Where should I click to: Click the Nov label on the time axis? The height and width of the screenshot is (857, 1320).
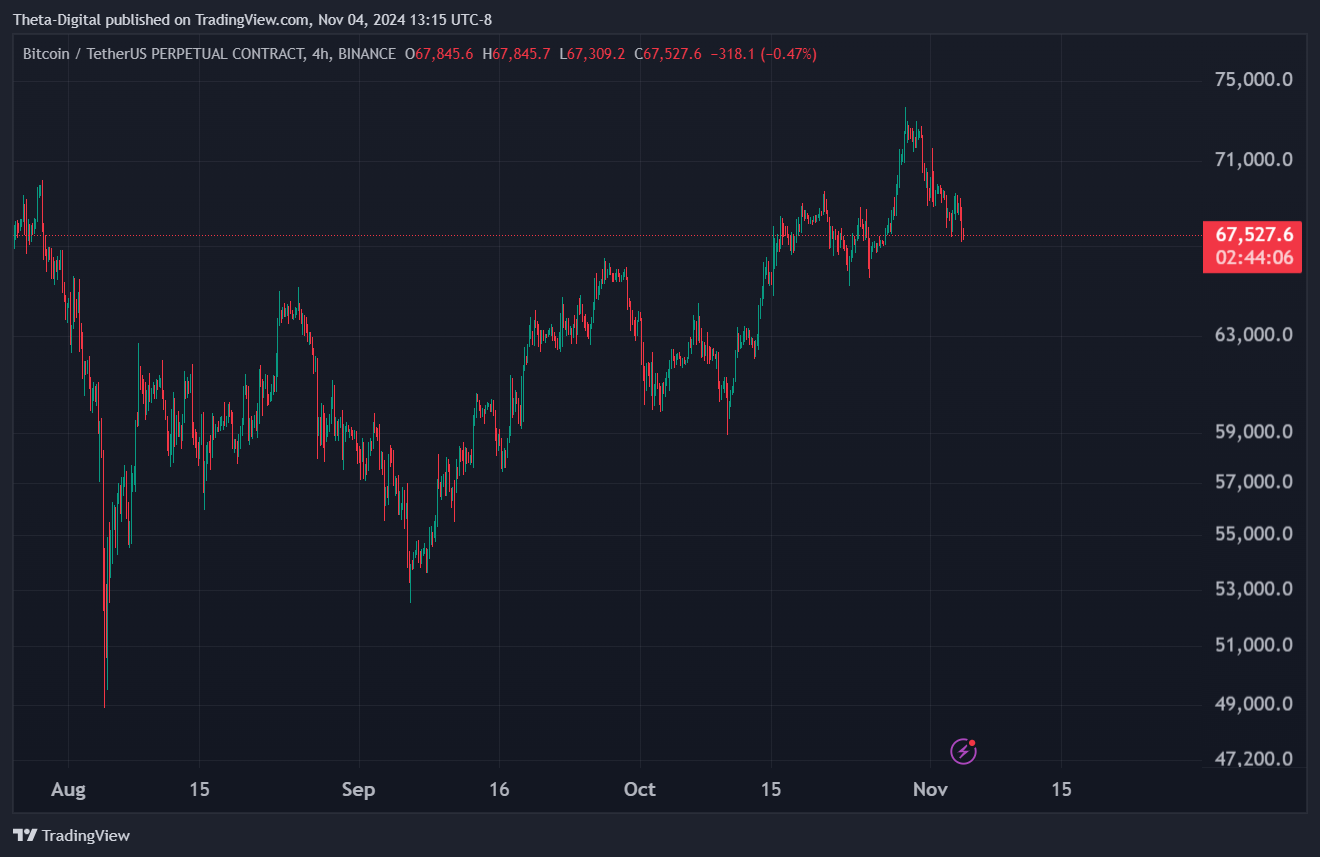930,790
